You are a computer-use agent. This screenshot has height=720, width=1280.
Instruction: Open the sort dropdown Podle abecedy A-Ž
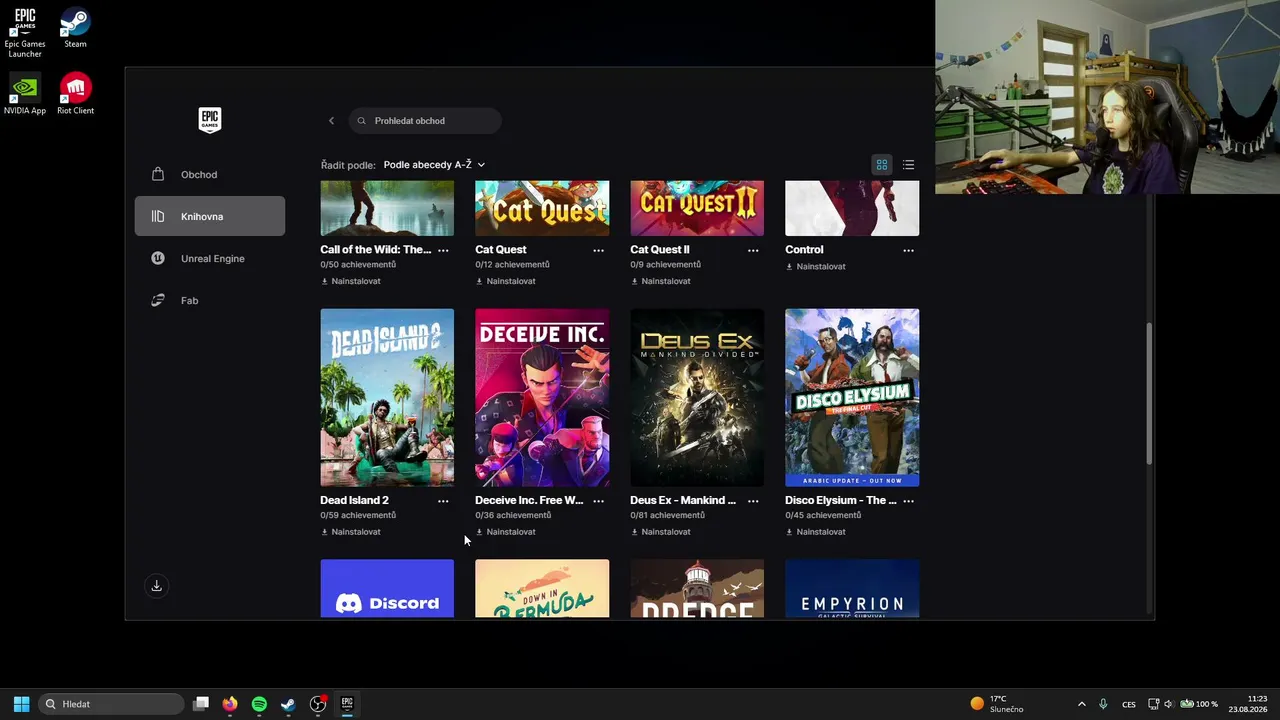coord(434,164)
